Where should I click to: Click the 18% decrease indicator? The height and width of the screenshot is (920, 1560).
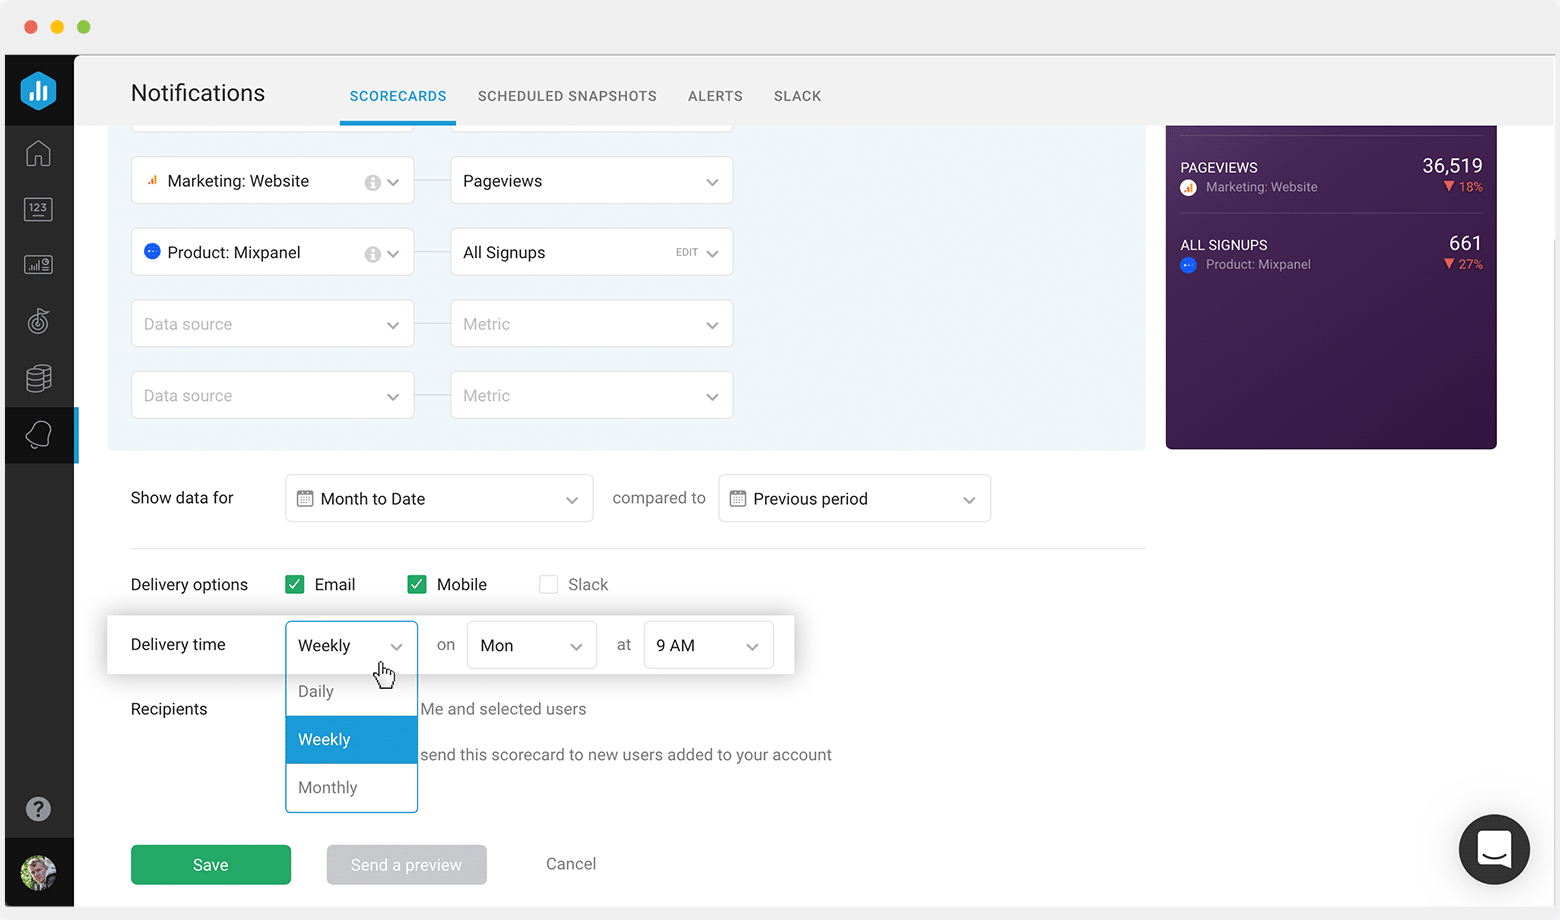(1463, 187)
